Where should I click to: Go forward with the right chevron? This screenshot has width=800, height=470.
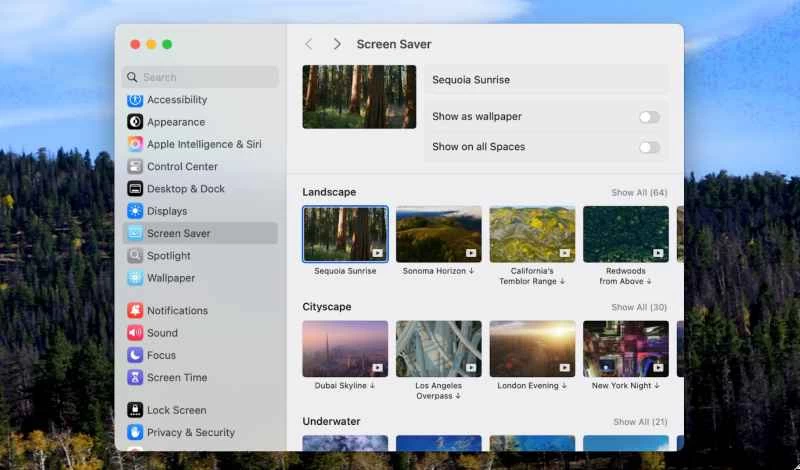[337, 44]
